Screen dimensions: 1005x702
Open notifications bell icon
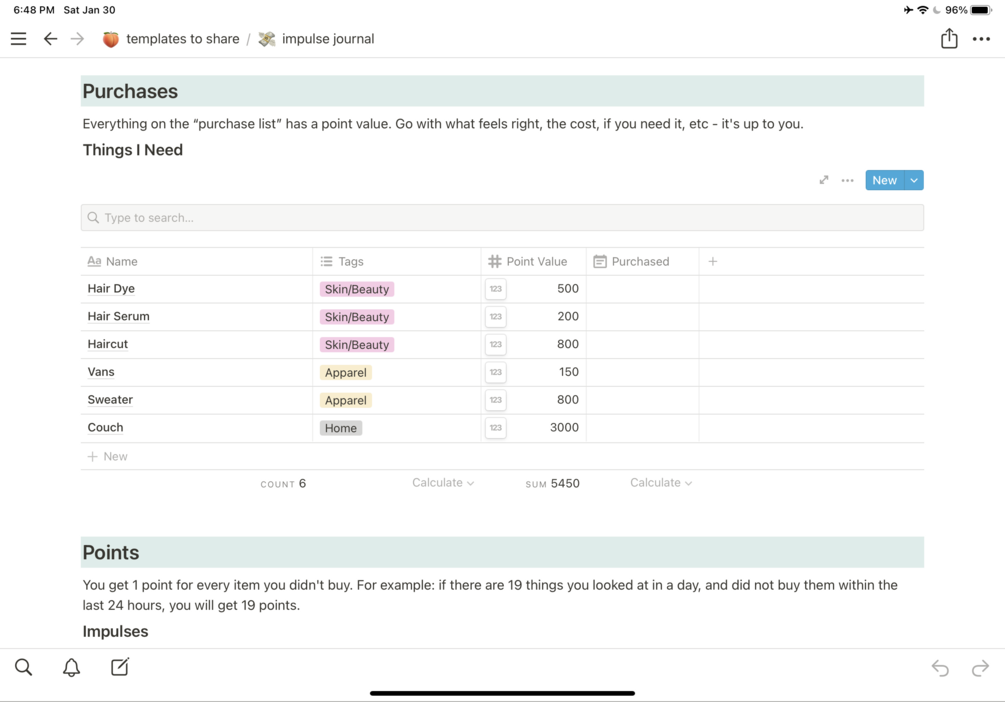(x=71, y=667)
